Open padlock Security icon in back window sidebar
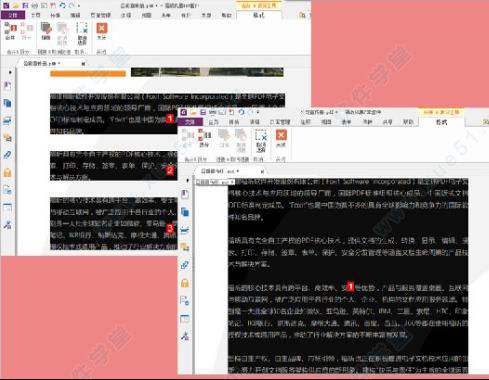The image size is (489, 380). [x=7, y=173]
